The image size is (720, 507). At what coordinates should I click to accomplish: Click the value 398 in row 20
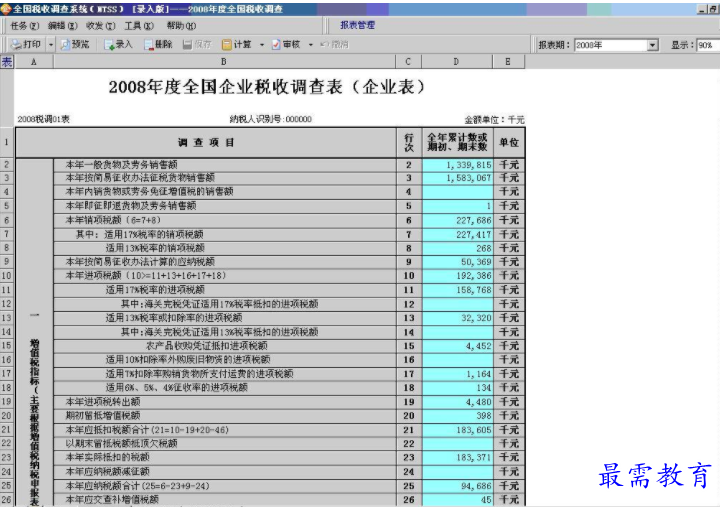point(484,416)
